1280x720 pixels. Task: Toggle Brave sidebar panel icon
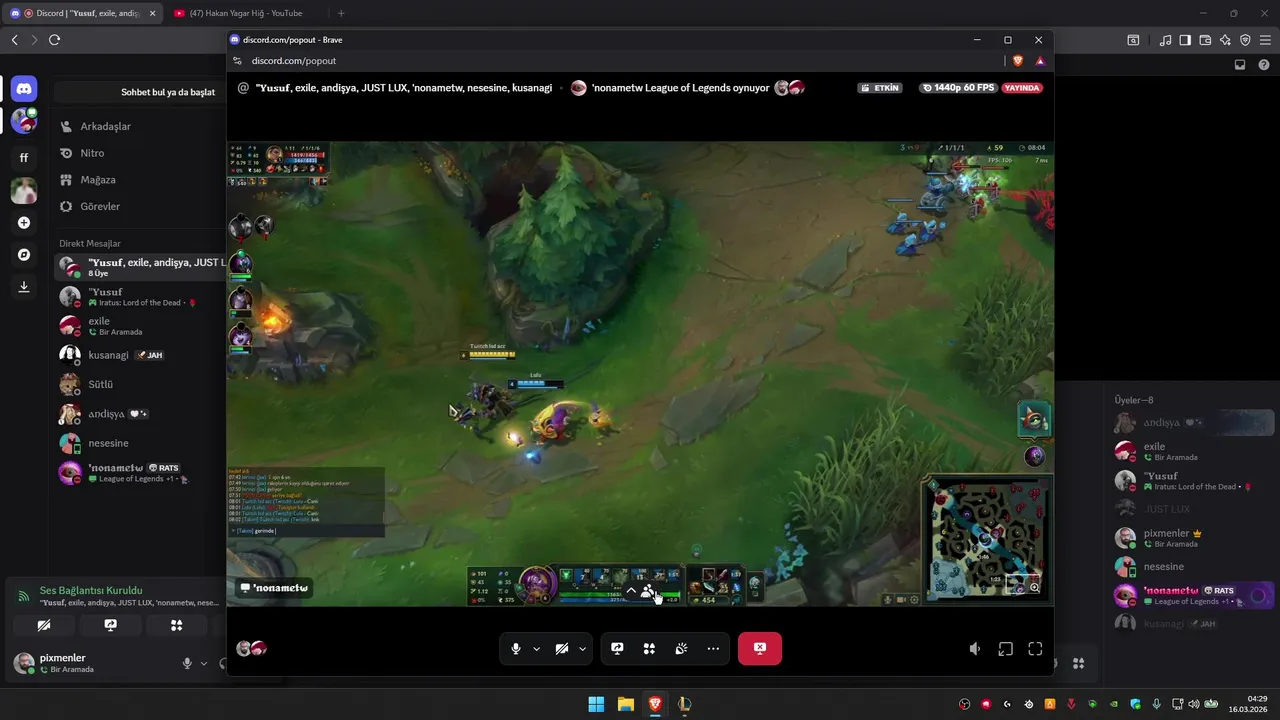1185,40
